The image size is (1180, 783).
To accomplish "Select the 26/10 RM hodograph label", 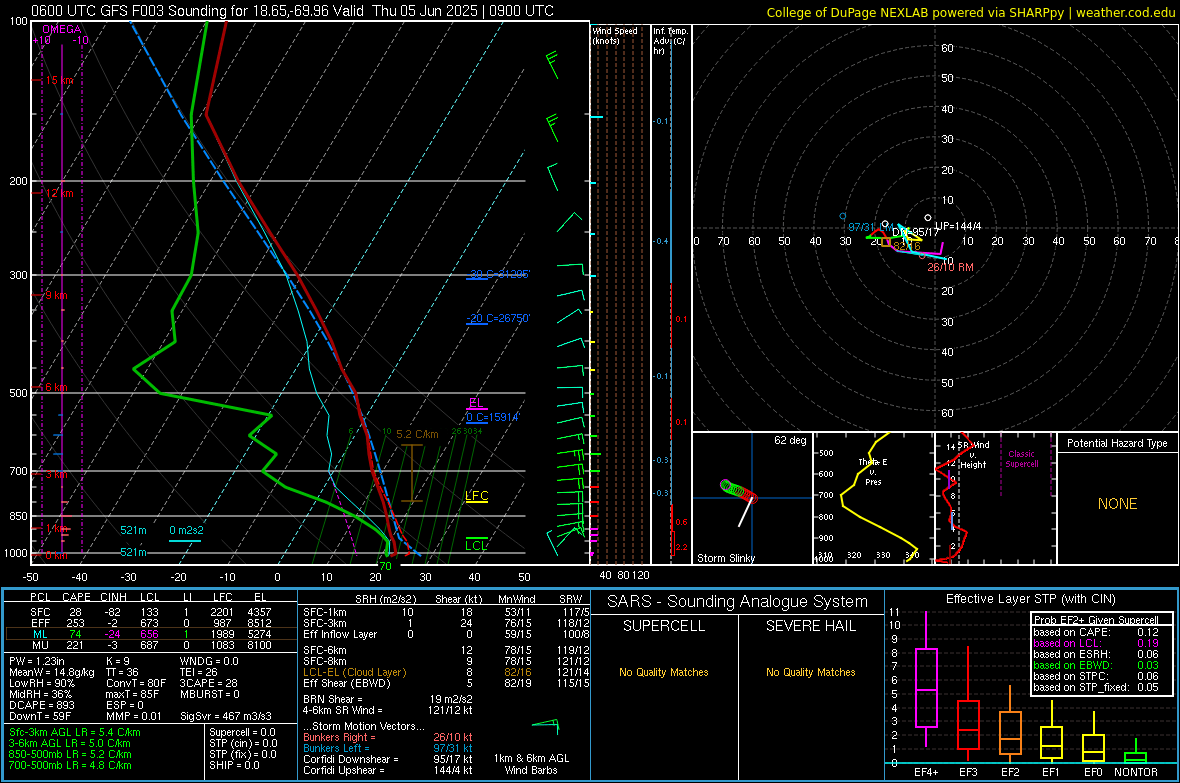I will pos(950,267).
